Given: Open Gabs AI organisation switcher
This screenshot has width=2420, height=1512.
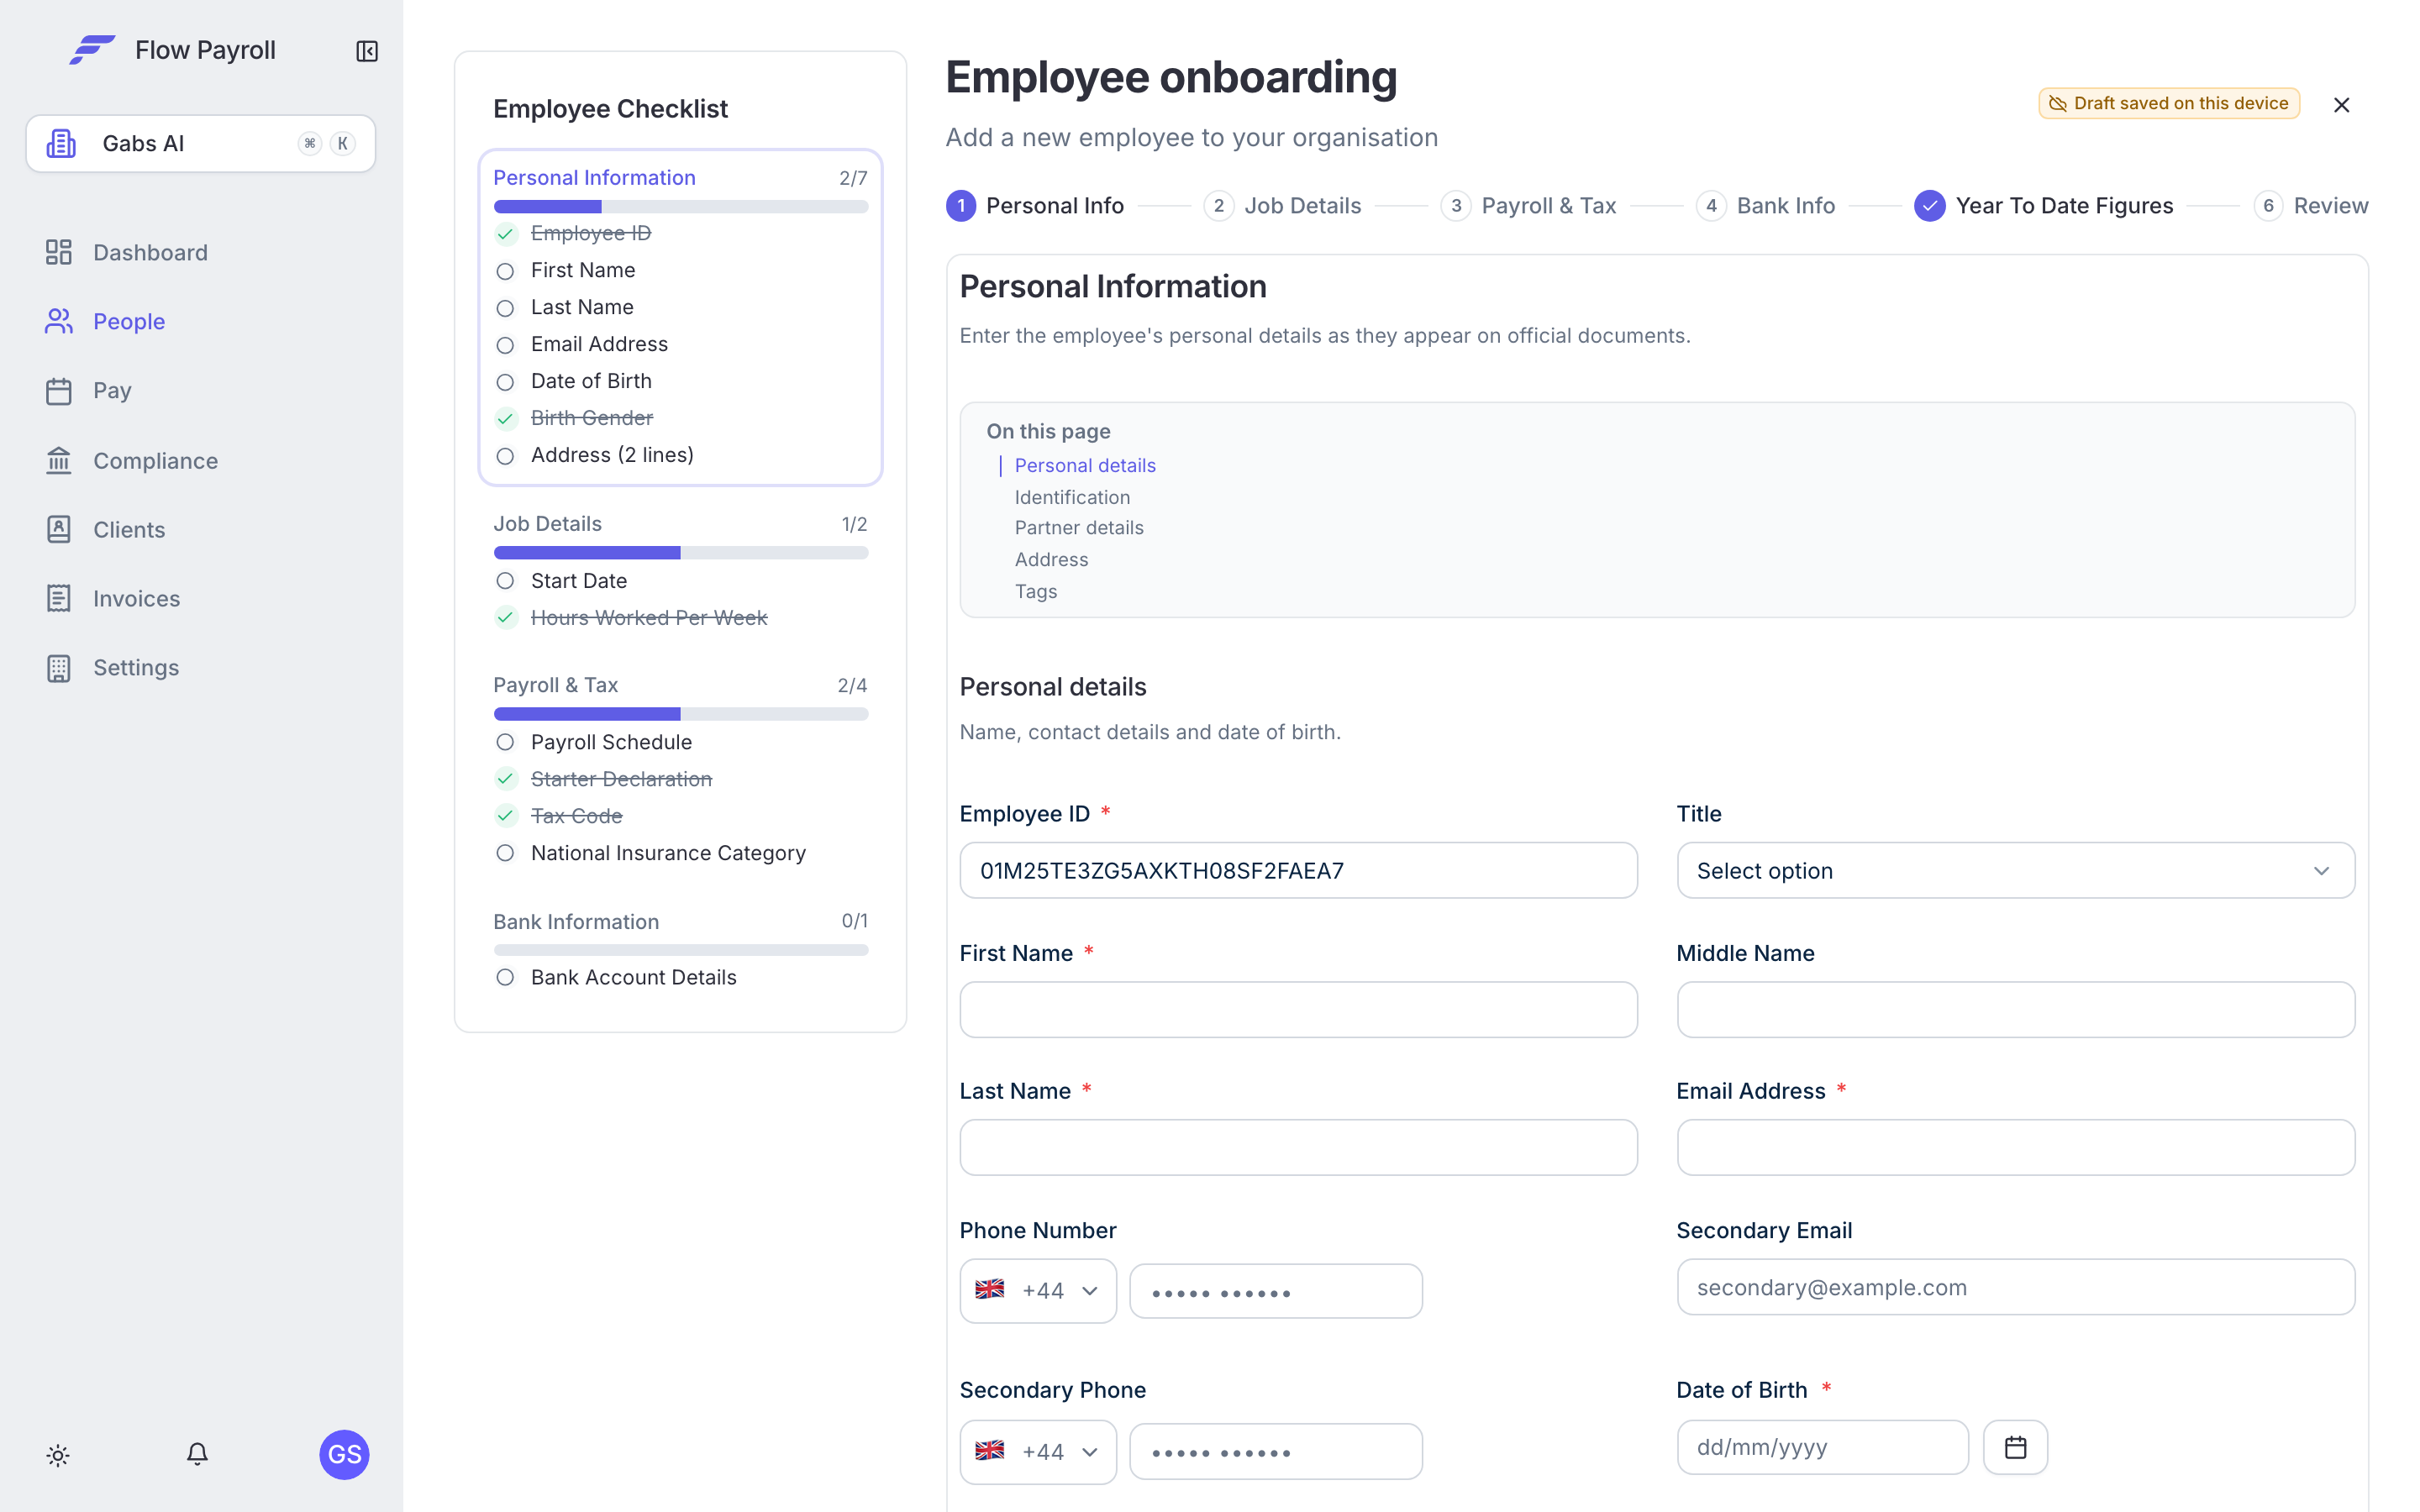Looking at the screenshot, I should [200, 143].
